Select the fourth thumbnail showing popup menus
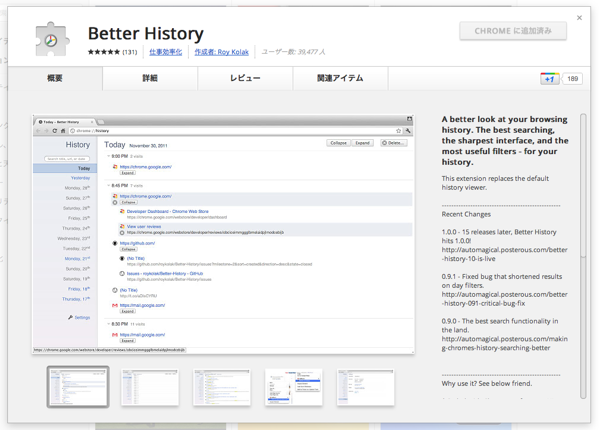 point(294,387)
